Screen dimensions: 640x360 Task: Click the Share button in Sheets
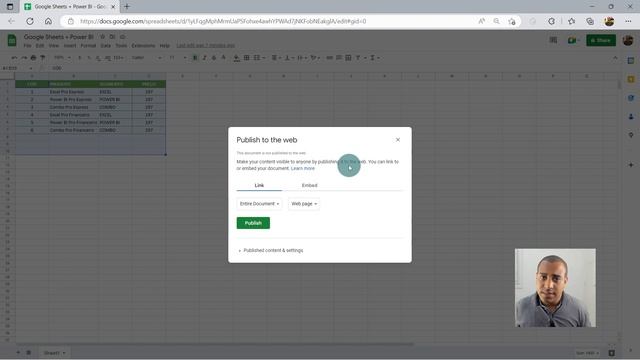click(601, 40)
